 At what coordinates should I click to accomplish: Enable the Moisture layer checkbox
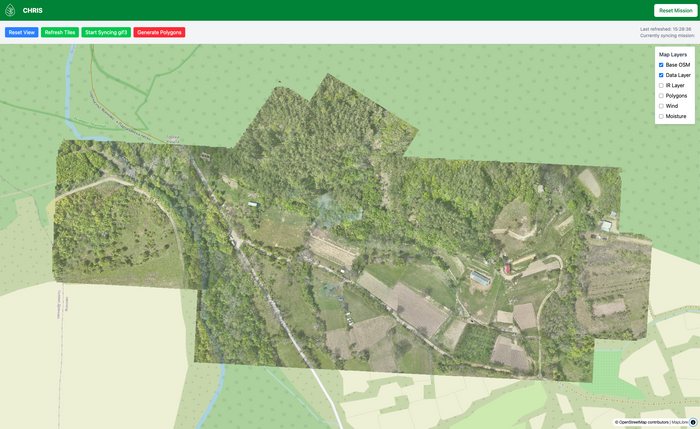[661, 116]
